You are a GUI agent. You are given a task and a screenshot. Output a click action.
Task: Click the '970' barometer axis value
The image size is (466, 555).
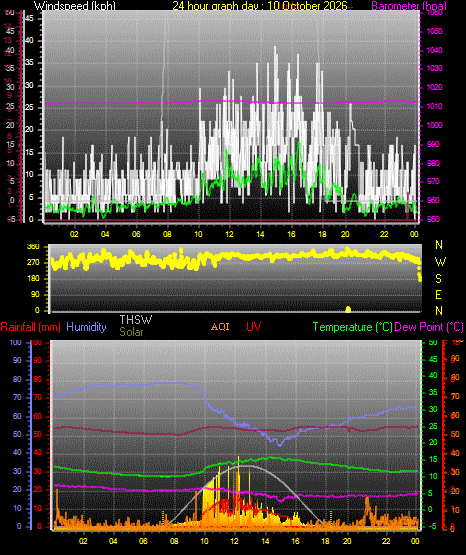[433, 181]
